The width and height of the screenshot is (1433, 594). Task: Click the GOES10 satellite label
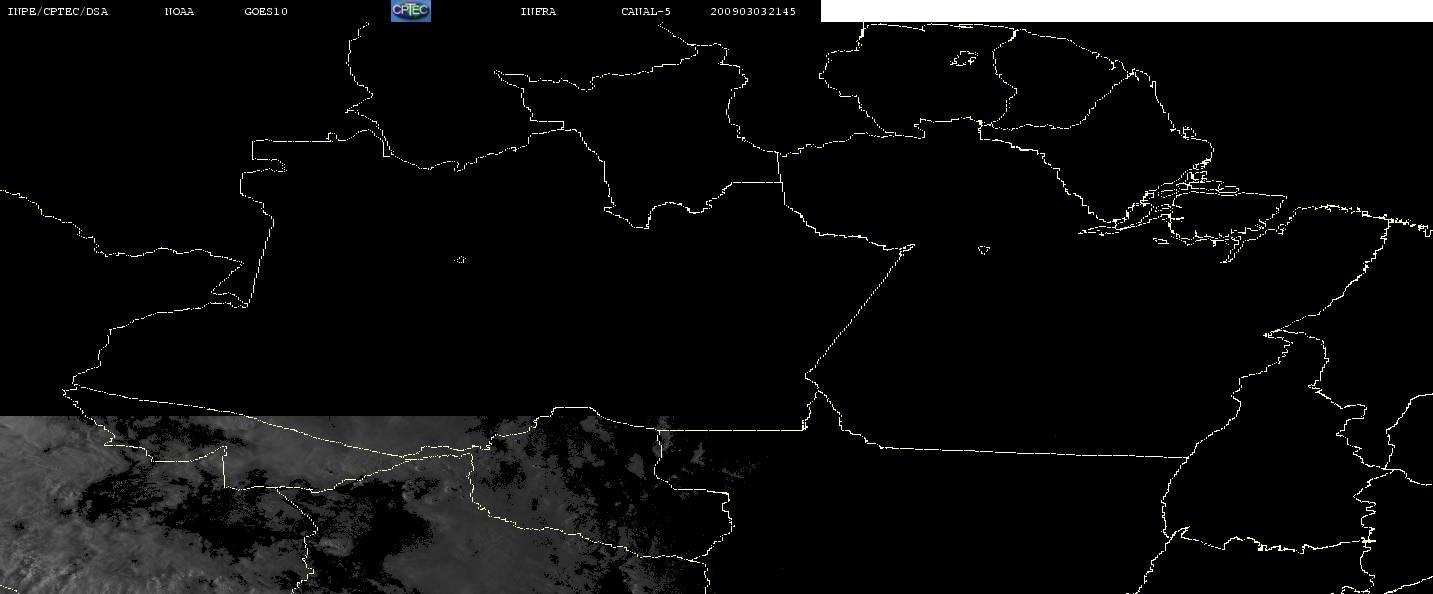click(266, 12)
